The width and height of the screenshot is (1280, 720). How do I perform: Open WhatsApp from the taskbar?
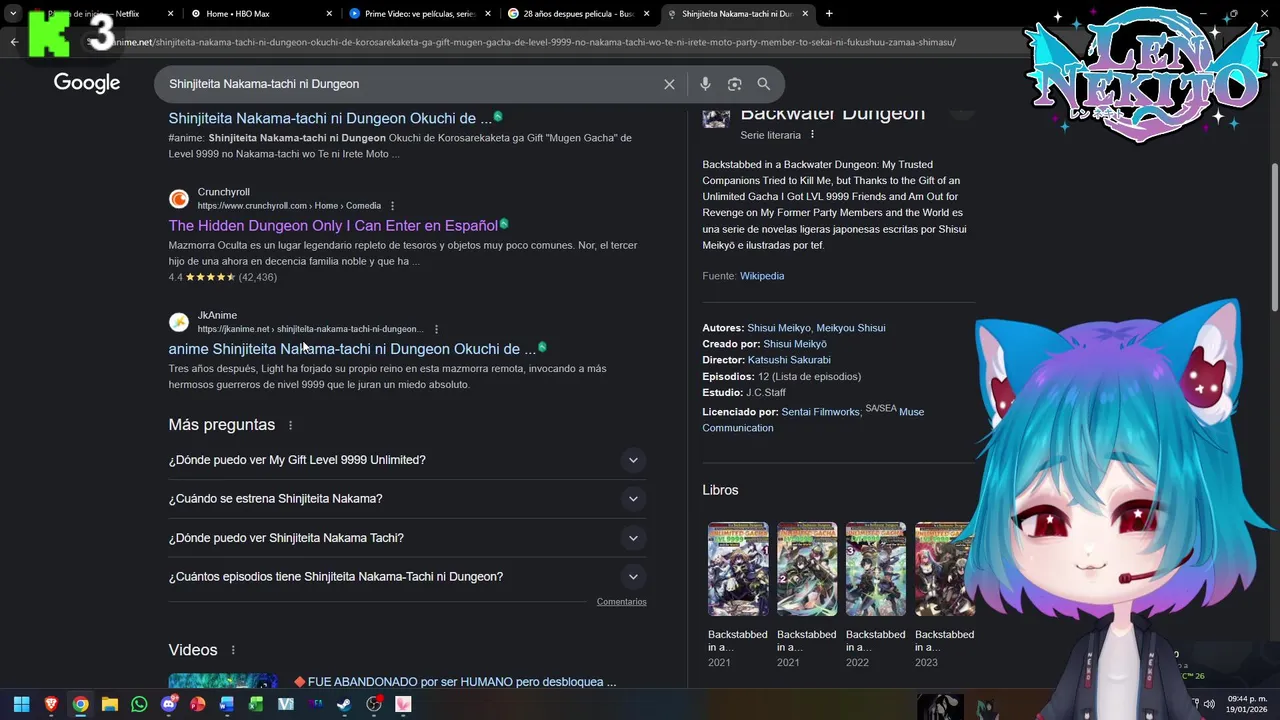coord(139,704)
